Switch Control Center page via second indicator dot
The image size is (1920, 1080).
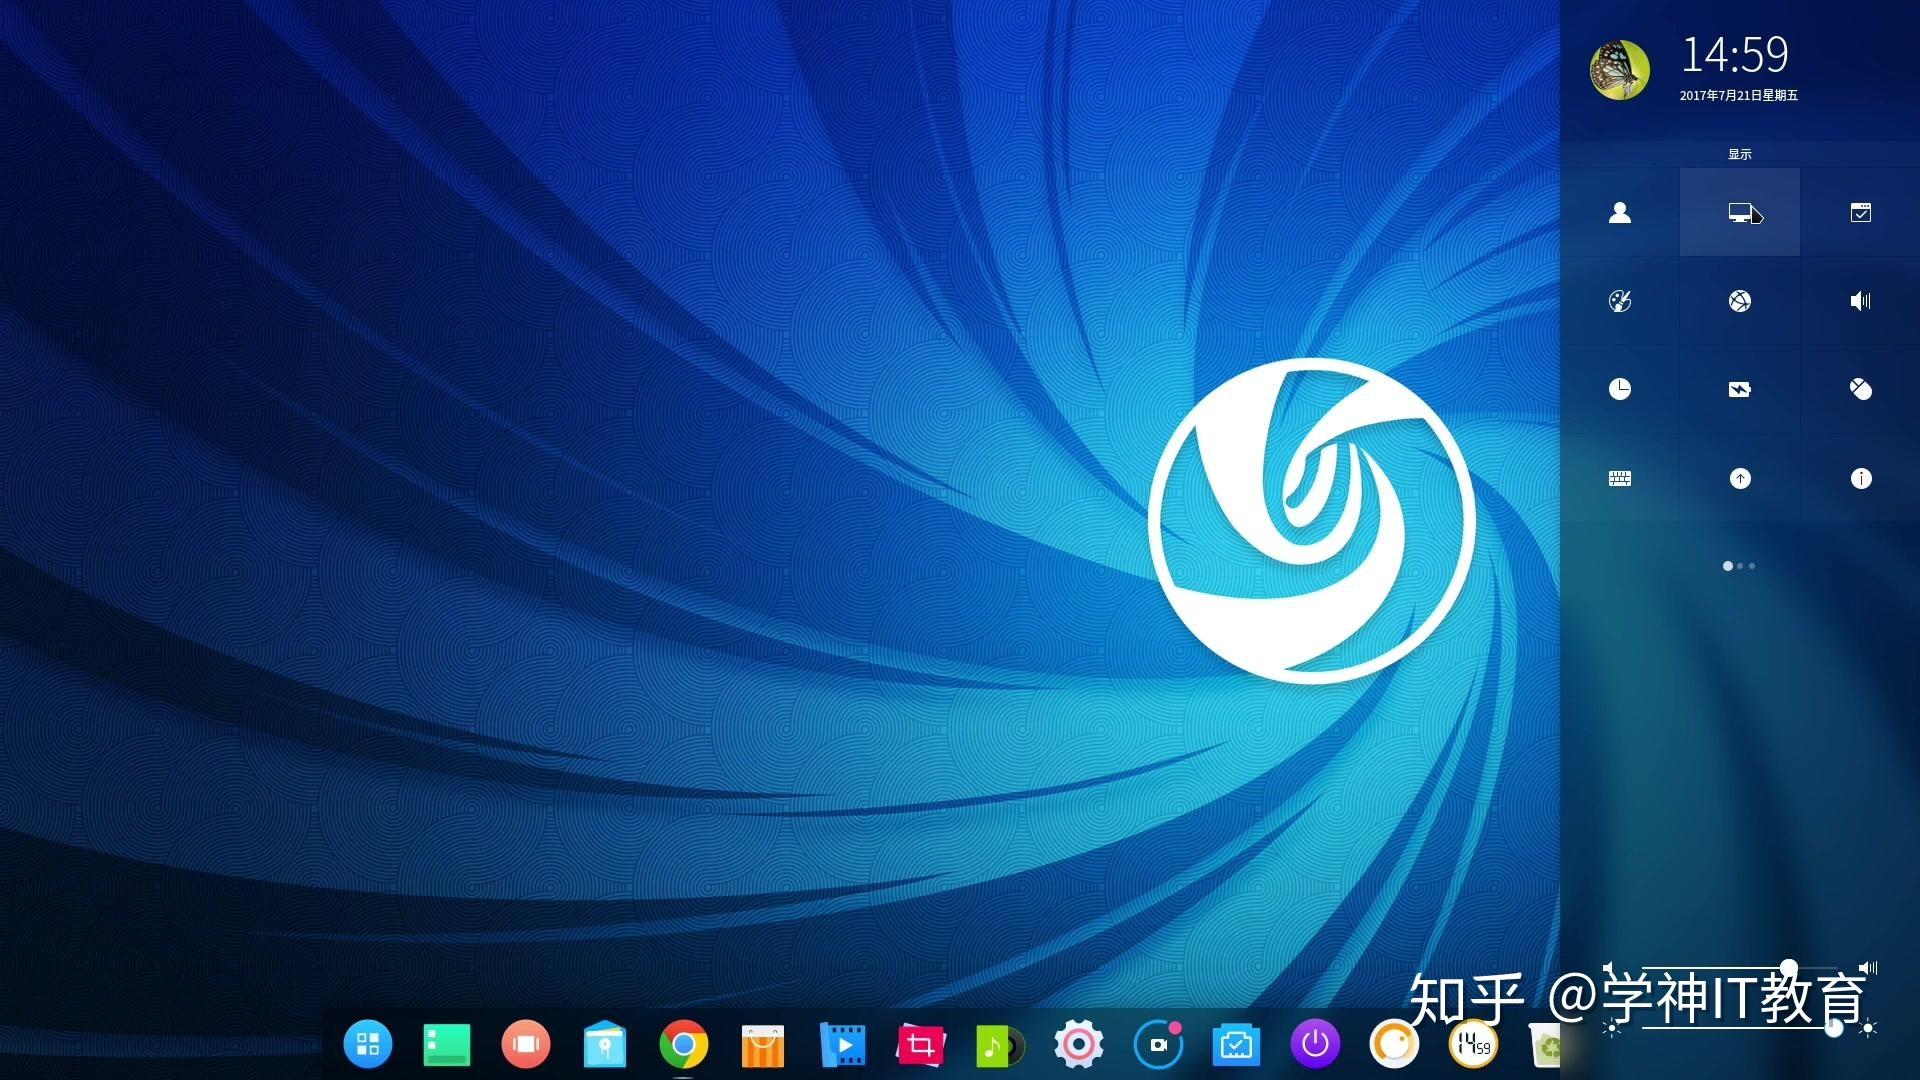point(1740,566)
